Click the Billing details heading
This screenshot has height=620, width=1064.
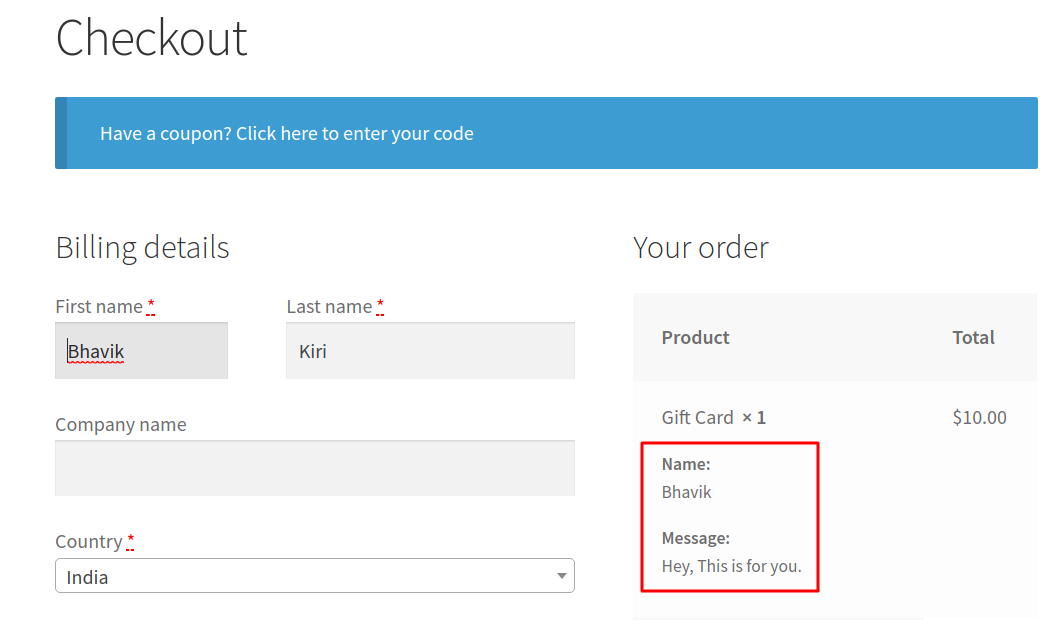(x=142, y=248)
